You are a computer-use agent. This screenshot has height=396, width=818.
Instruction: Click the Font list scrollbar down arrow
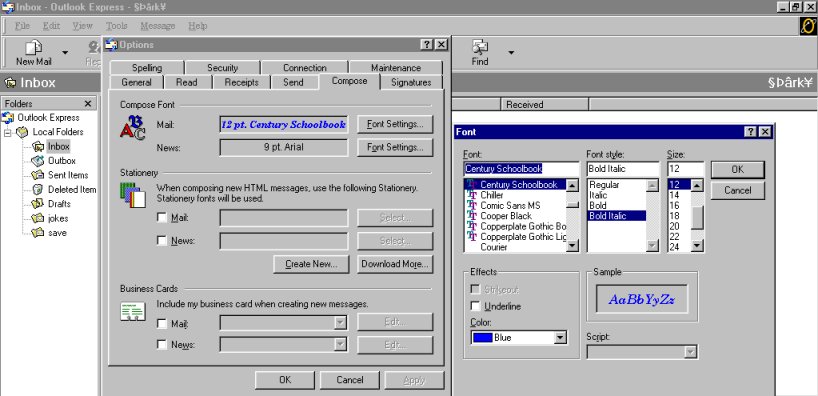click(572, 246)
